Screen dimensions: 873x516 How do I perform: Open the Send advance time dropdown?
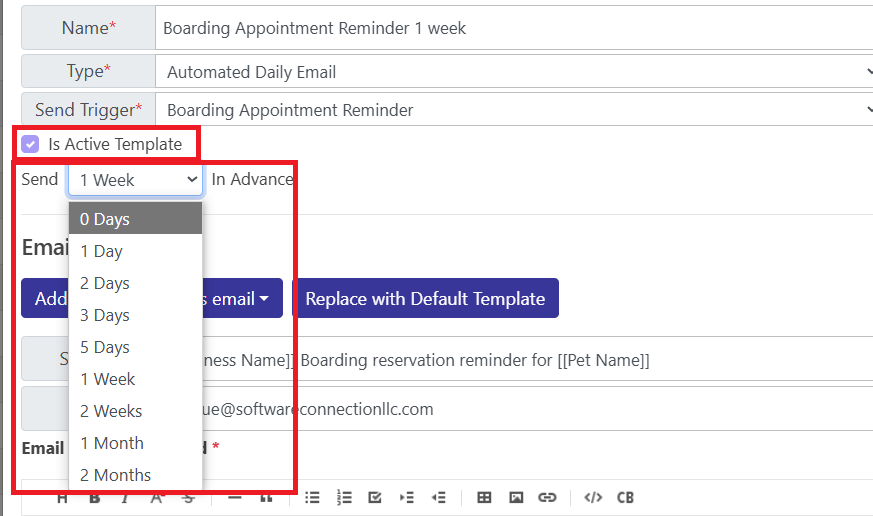coord(135,180)
